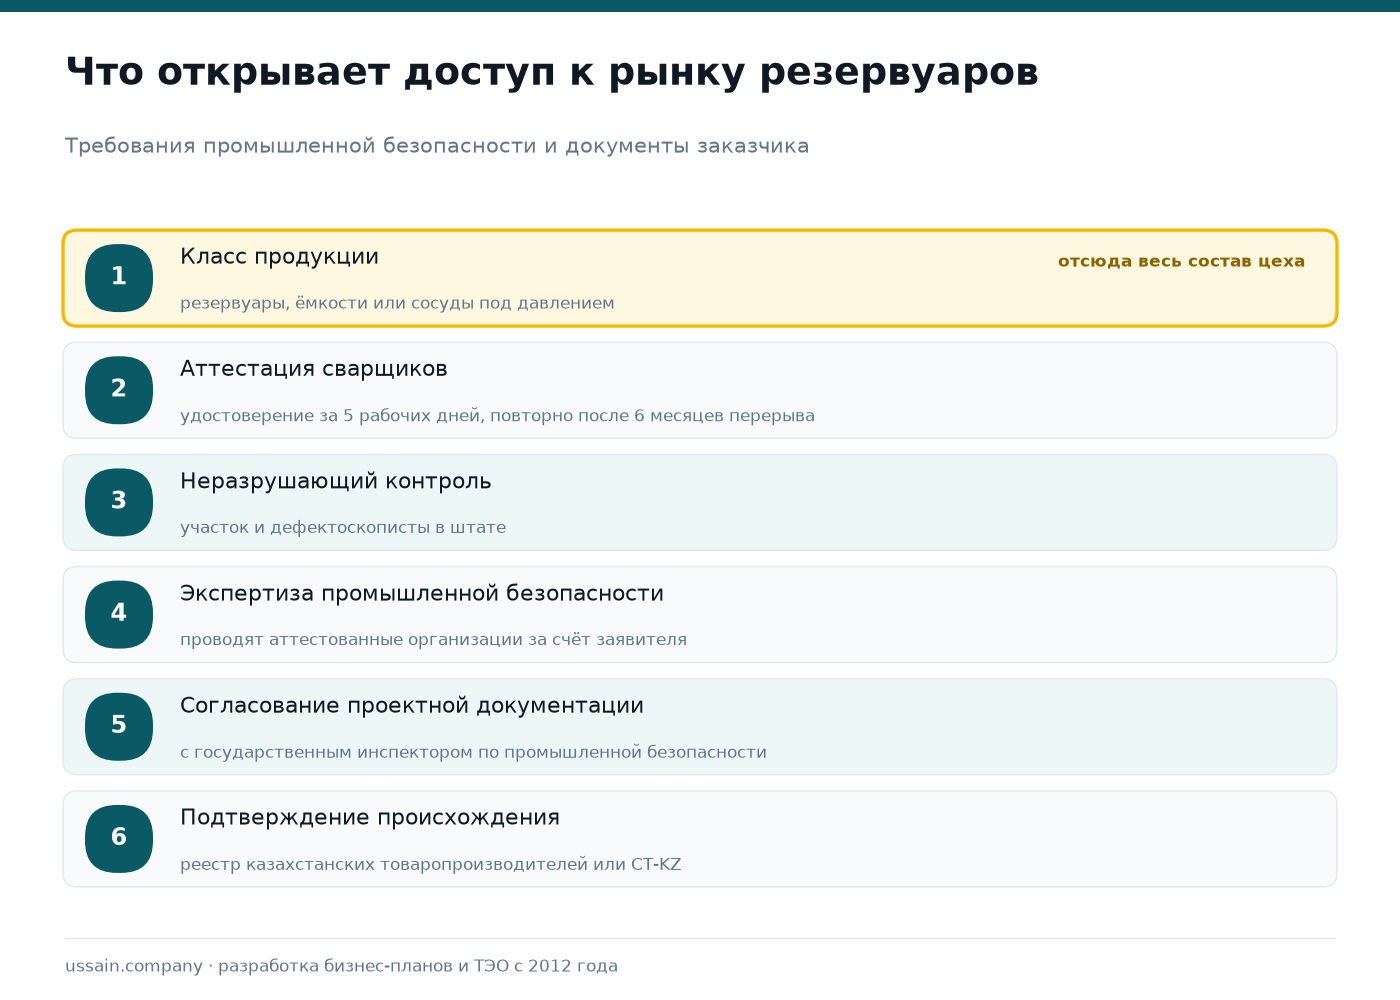
Task: Click the title 'Что открывает доступ к рынку резервуаров'
Action: 552,73
